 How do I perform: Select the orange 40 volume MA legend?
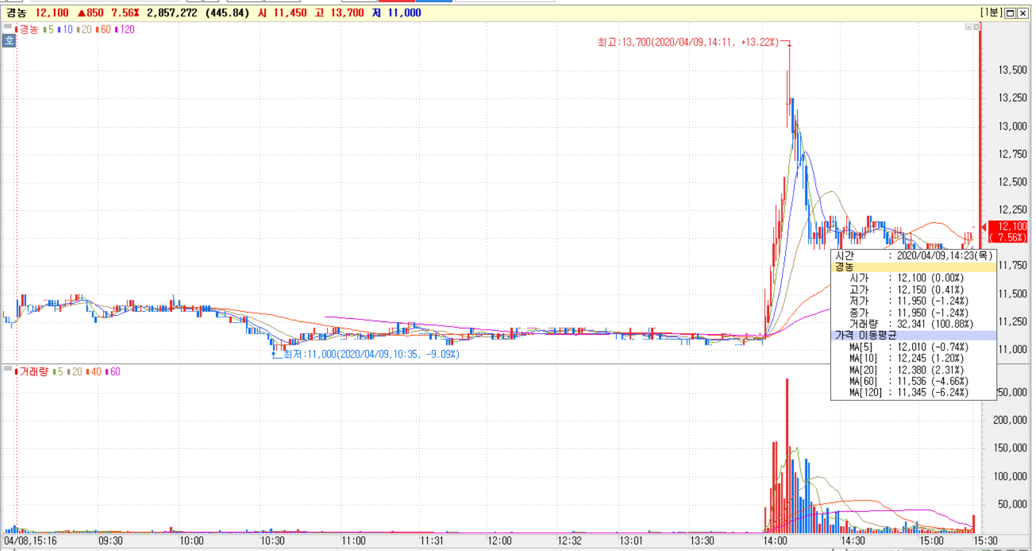[93, 372]
